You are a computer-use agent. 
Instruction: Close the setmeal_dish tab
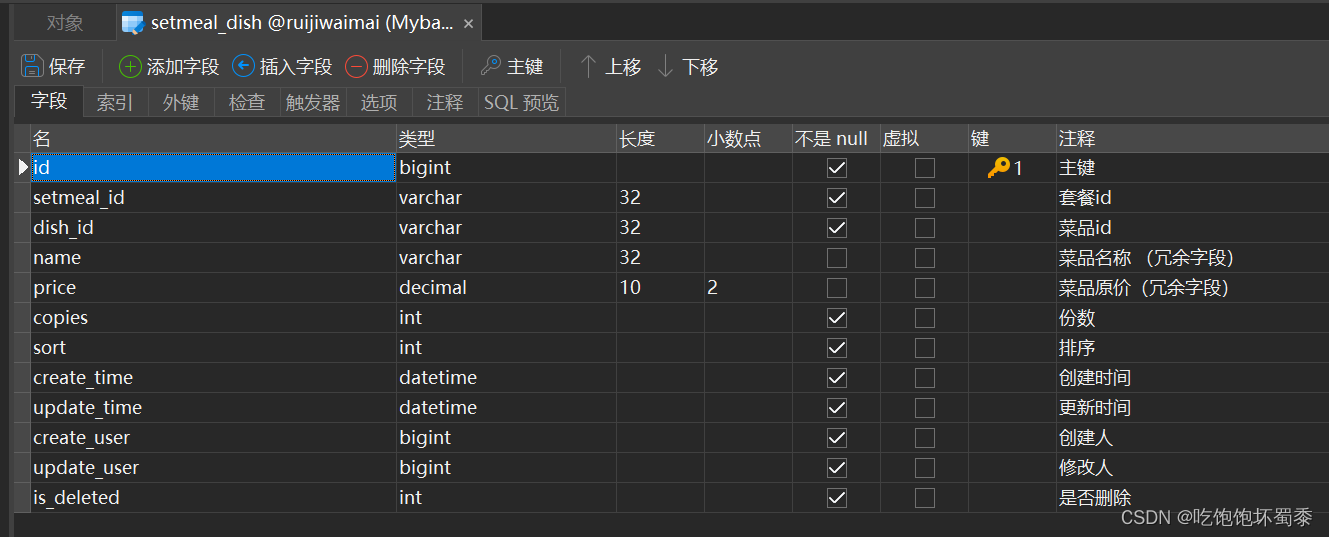point(469,23)
